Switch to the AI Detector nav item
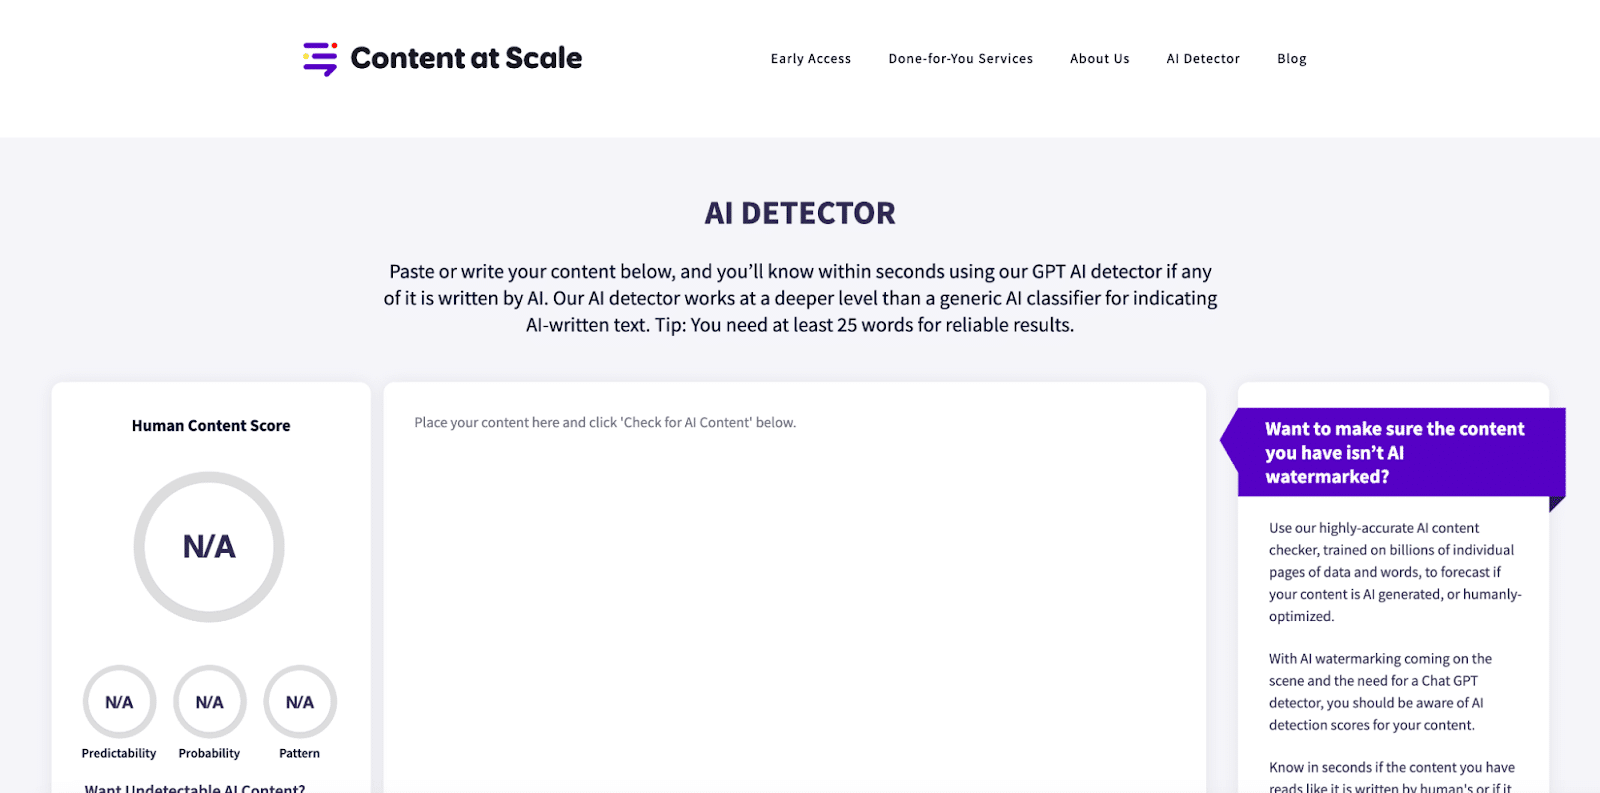The height and width of the screenshot is (793, 1600). coord(1202,59)
